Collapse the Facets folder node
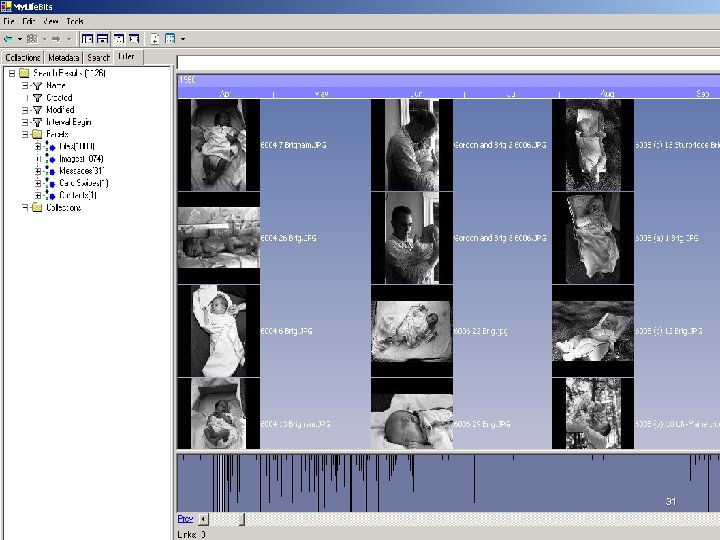 [25, 135]
